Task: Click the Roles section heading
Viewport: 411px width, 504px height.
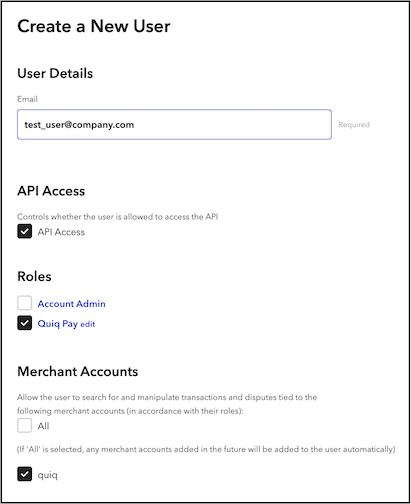Action: [34, 276]
